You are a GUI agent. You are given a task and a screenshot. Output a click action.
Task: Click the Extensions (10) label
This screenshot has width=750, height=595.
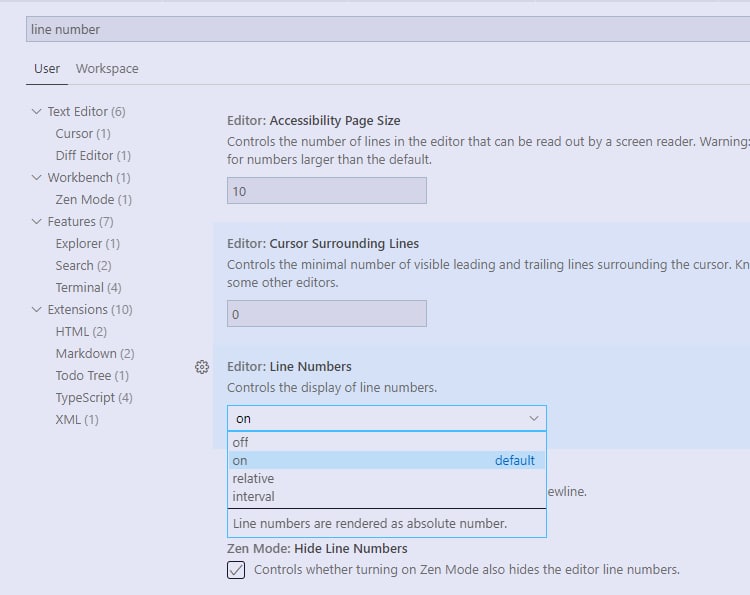pos(90,309)
